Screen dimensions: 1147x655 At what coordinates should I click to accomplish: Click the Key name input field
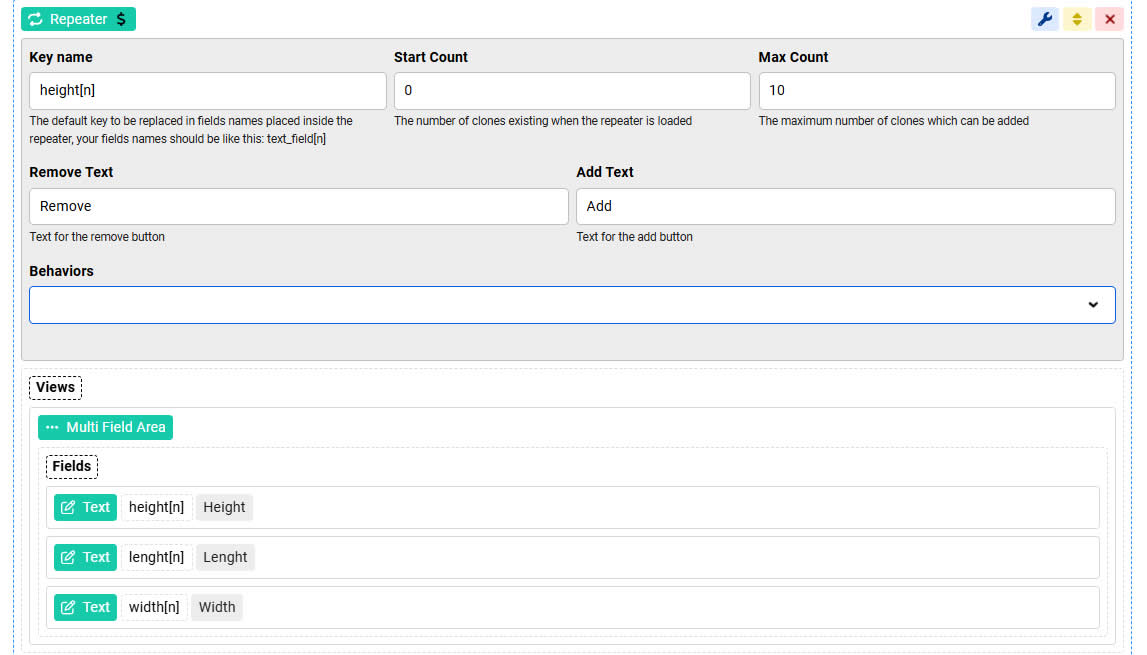click(208, 91)
